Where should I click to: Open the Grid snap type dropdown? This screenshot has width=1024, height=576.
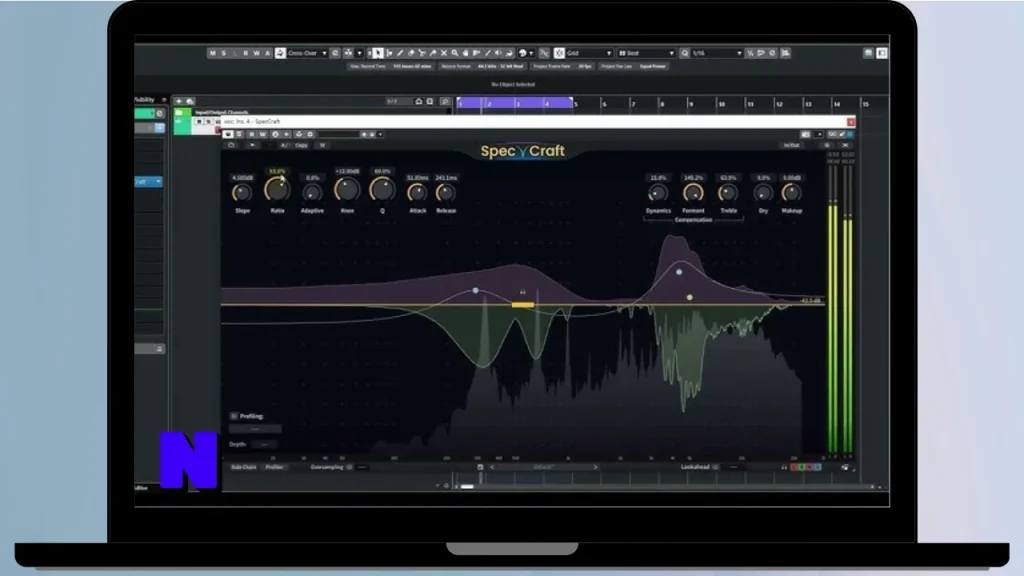590,53
